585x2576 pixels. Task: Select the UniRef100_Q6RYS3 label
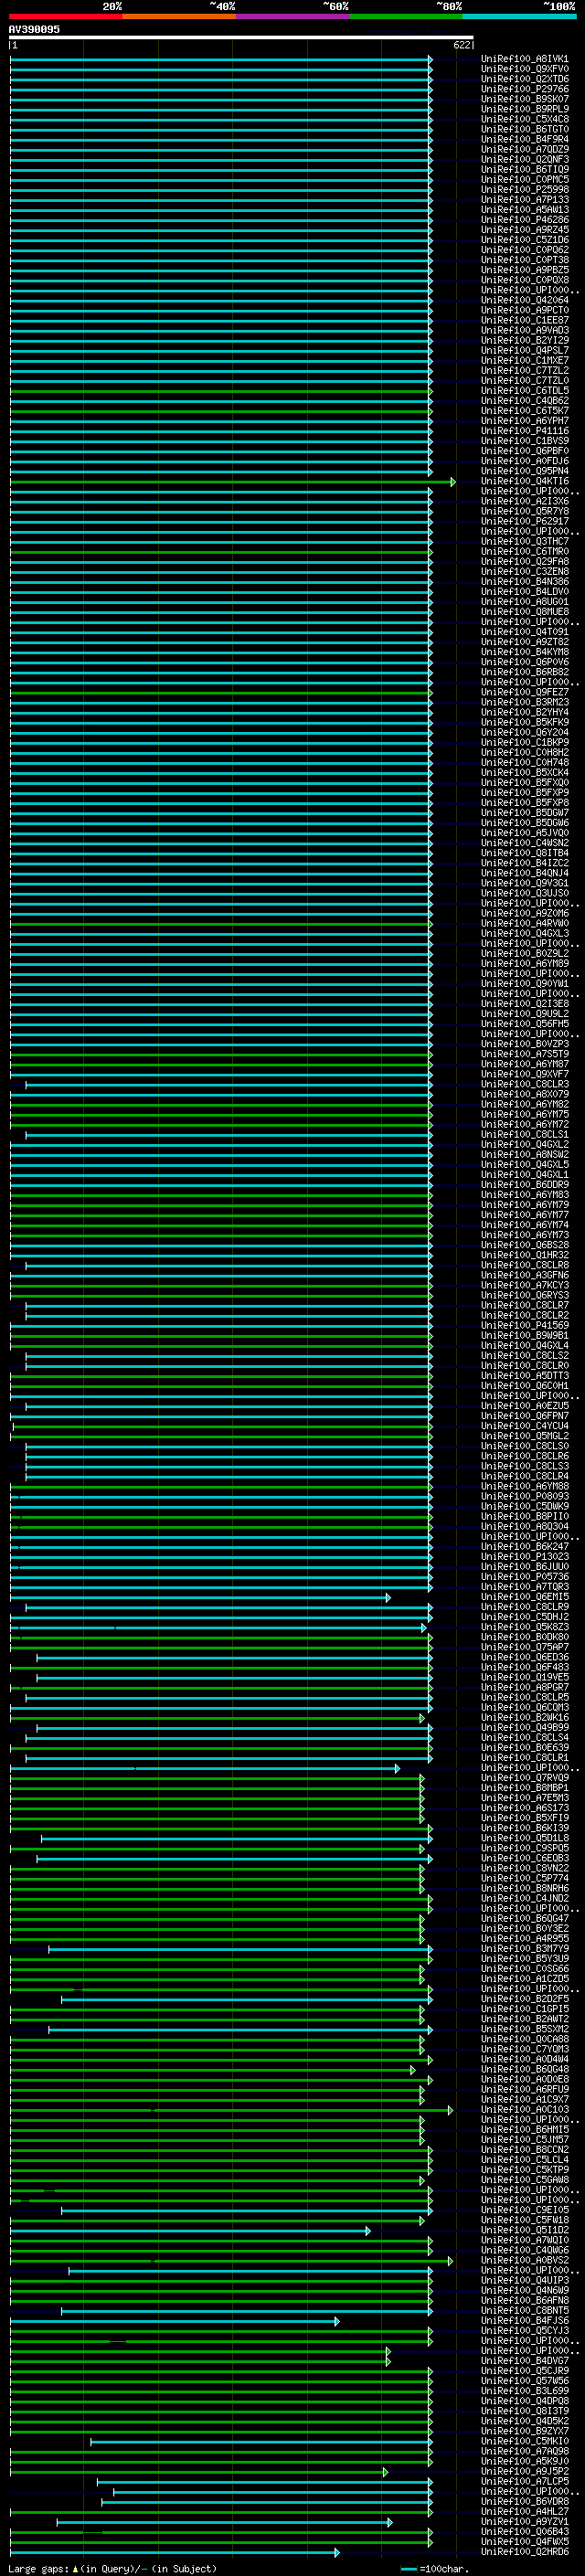(x=524, y=1295)
